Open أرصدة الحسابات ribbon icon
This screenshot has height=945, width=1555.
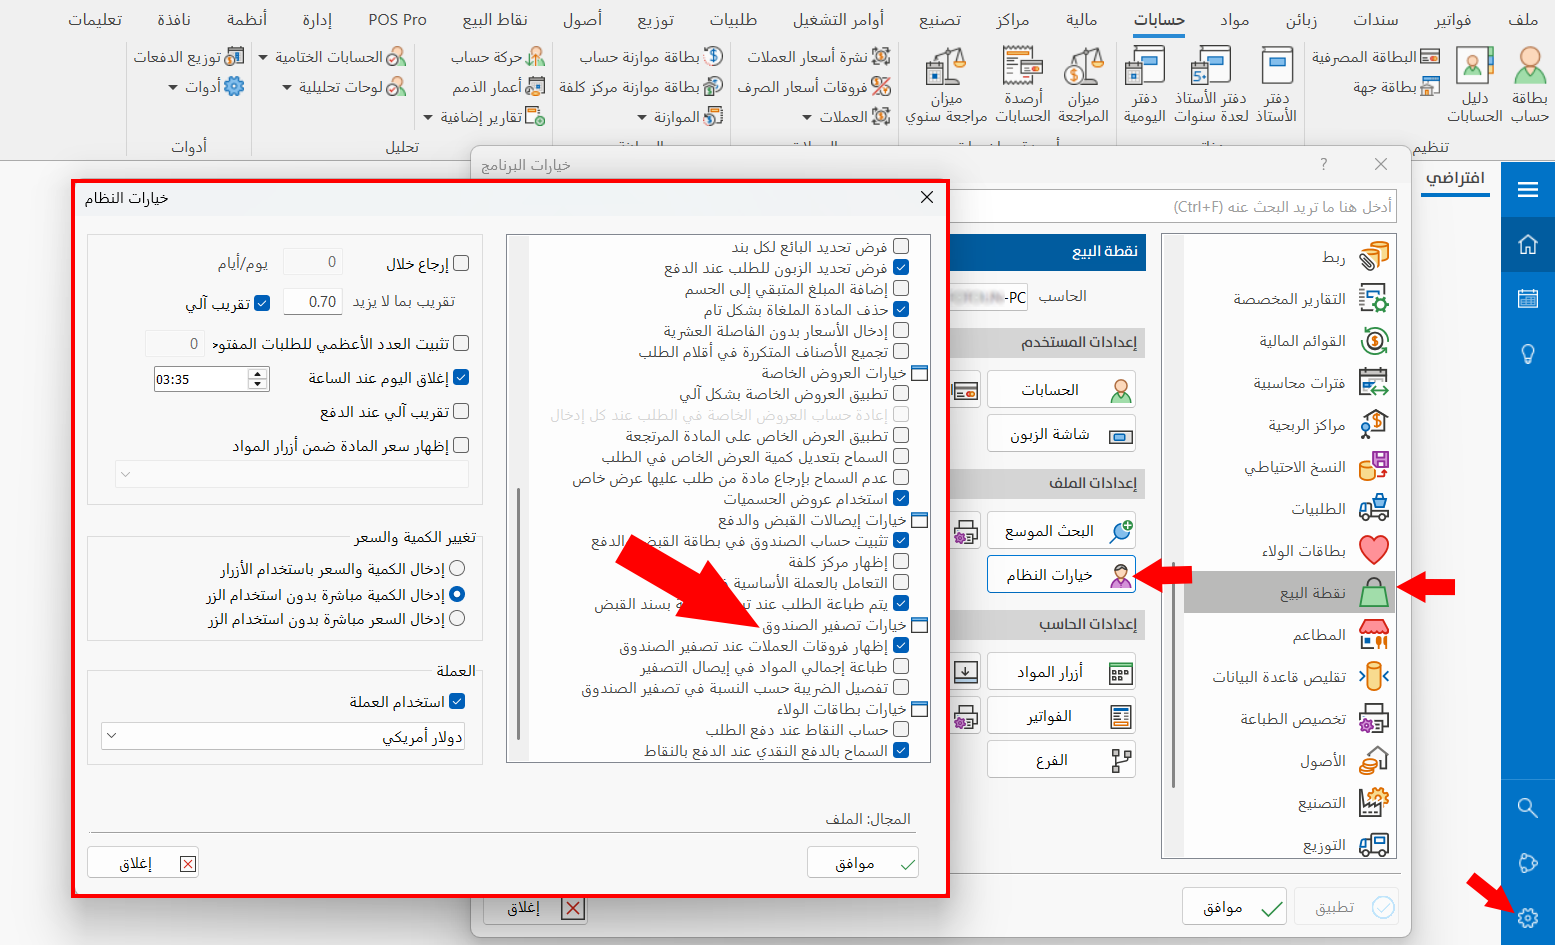pyautogui.click(x=1023, y=85)
